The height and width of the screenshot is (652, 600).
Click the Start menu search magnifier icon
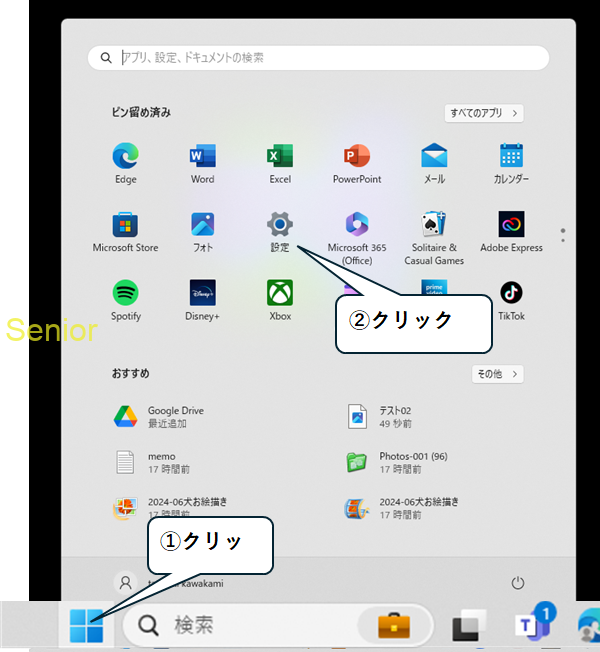coord(106,58)
